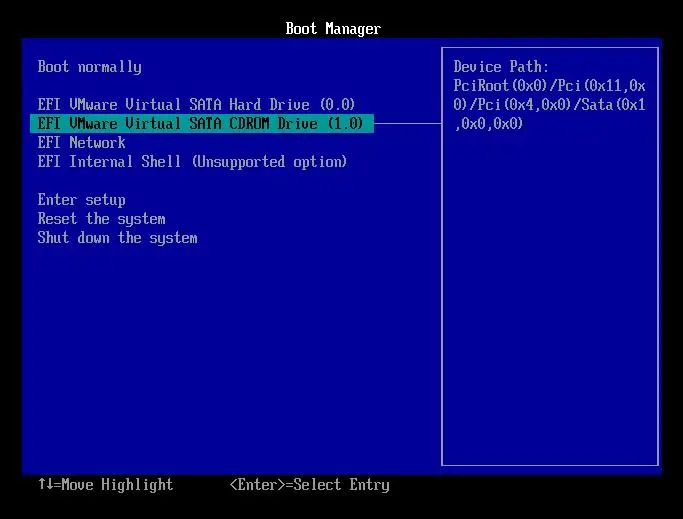Select the Boot normally entry
The height and width of the screenshot is (519, 683).
point(89,67)
